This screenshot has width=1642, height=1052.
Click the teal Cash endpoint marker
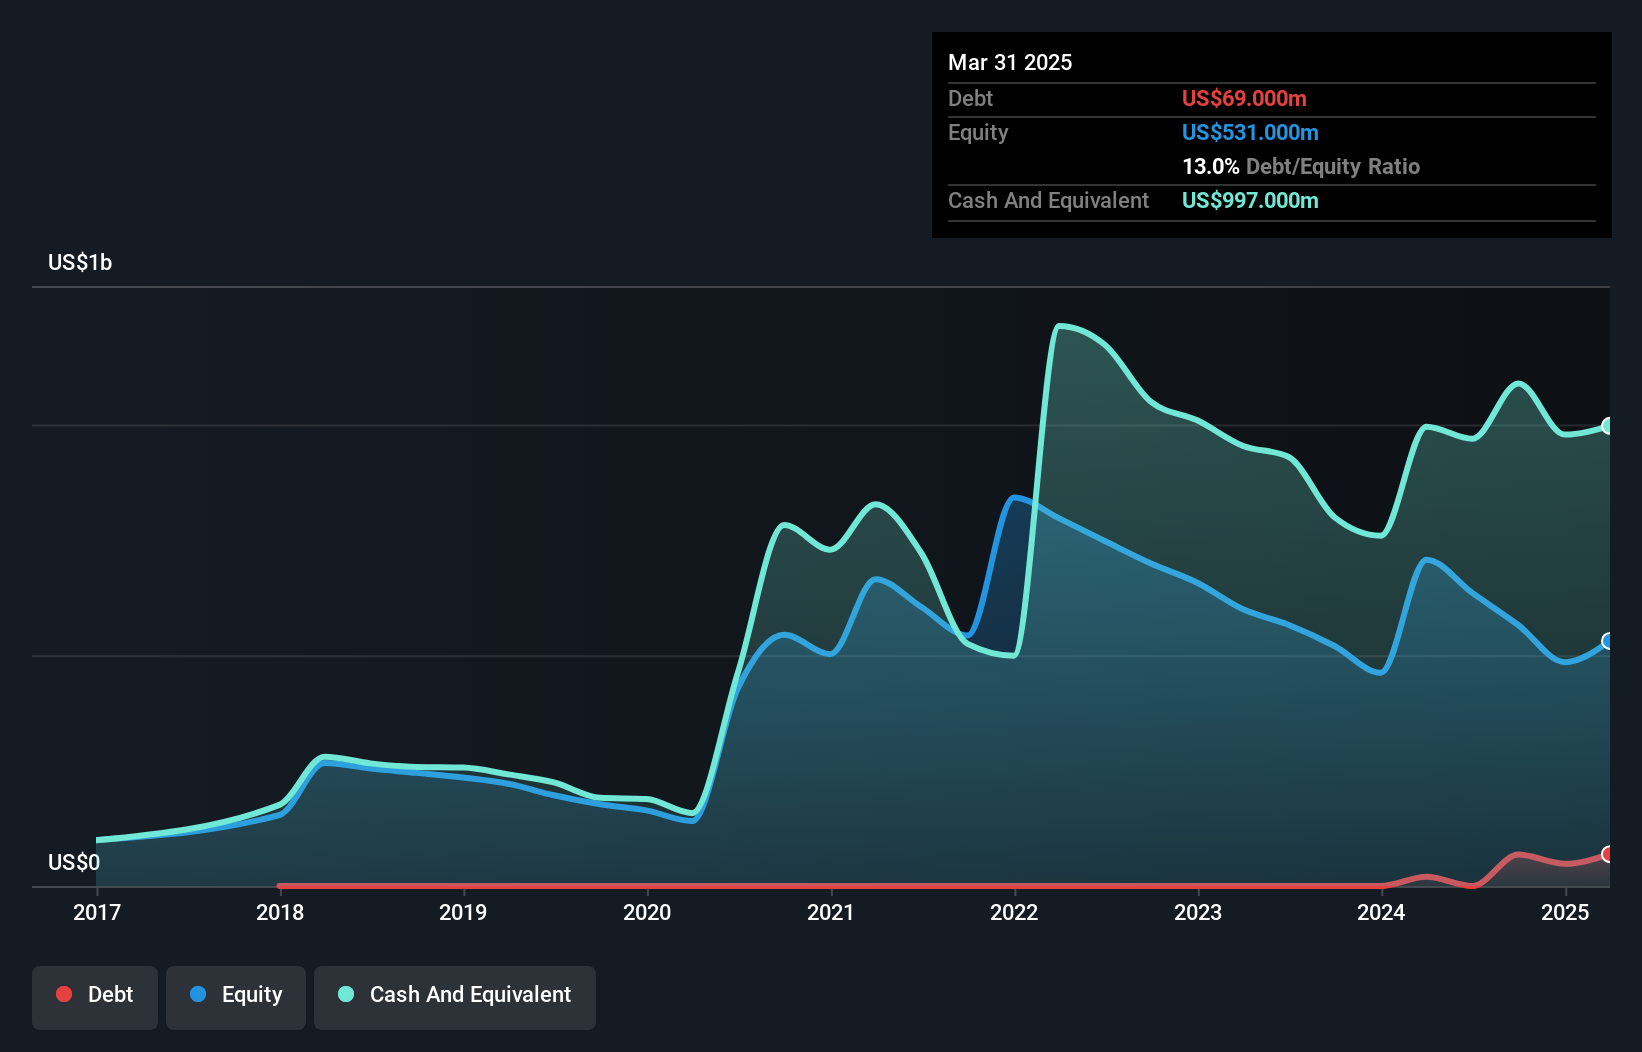coord(1608,426)
